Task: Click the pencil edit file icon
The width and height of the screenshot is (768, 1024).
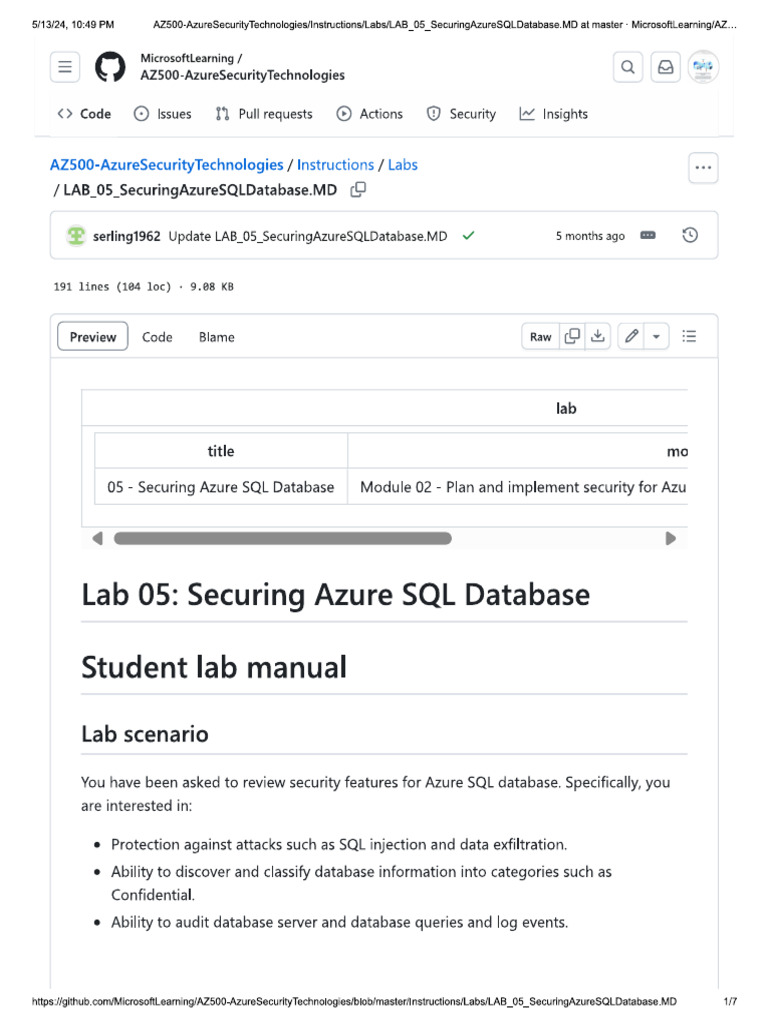Action: (631, 337)
